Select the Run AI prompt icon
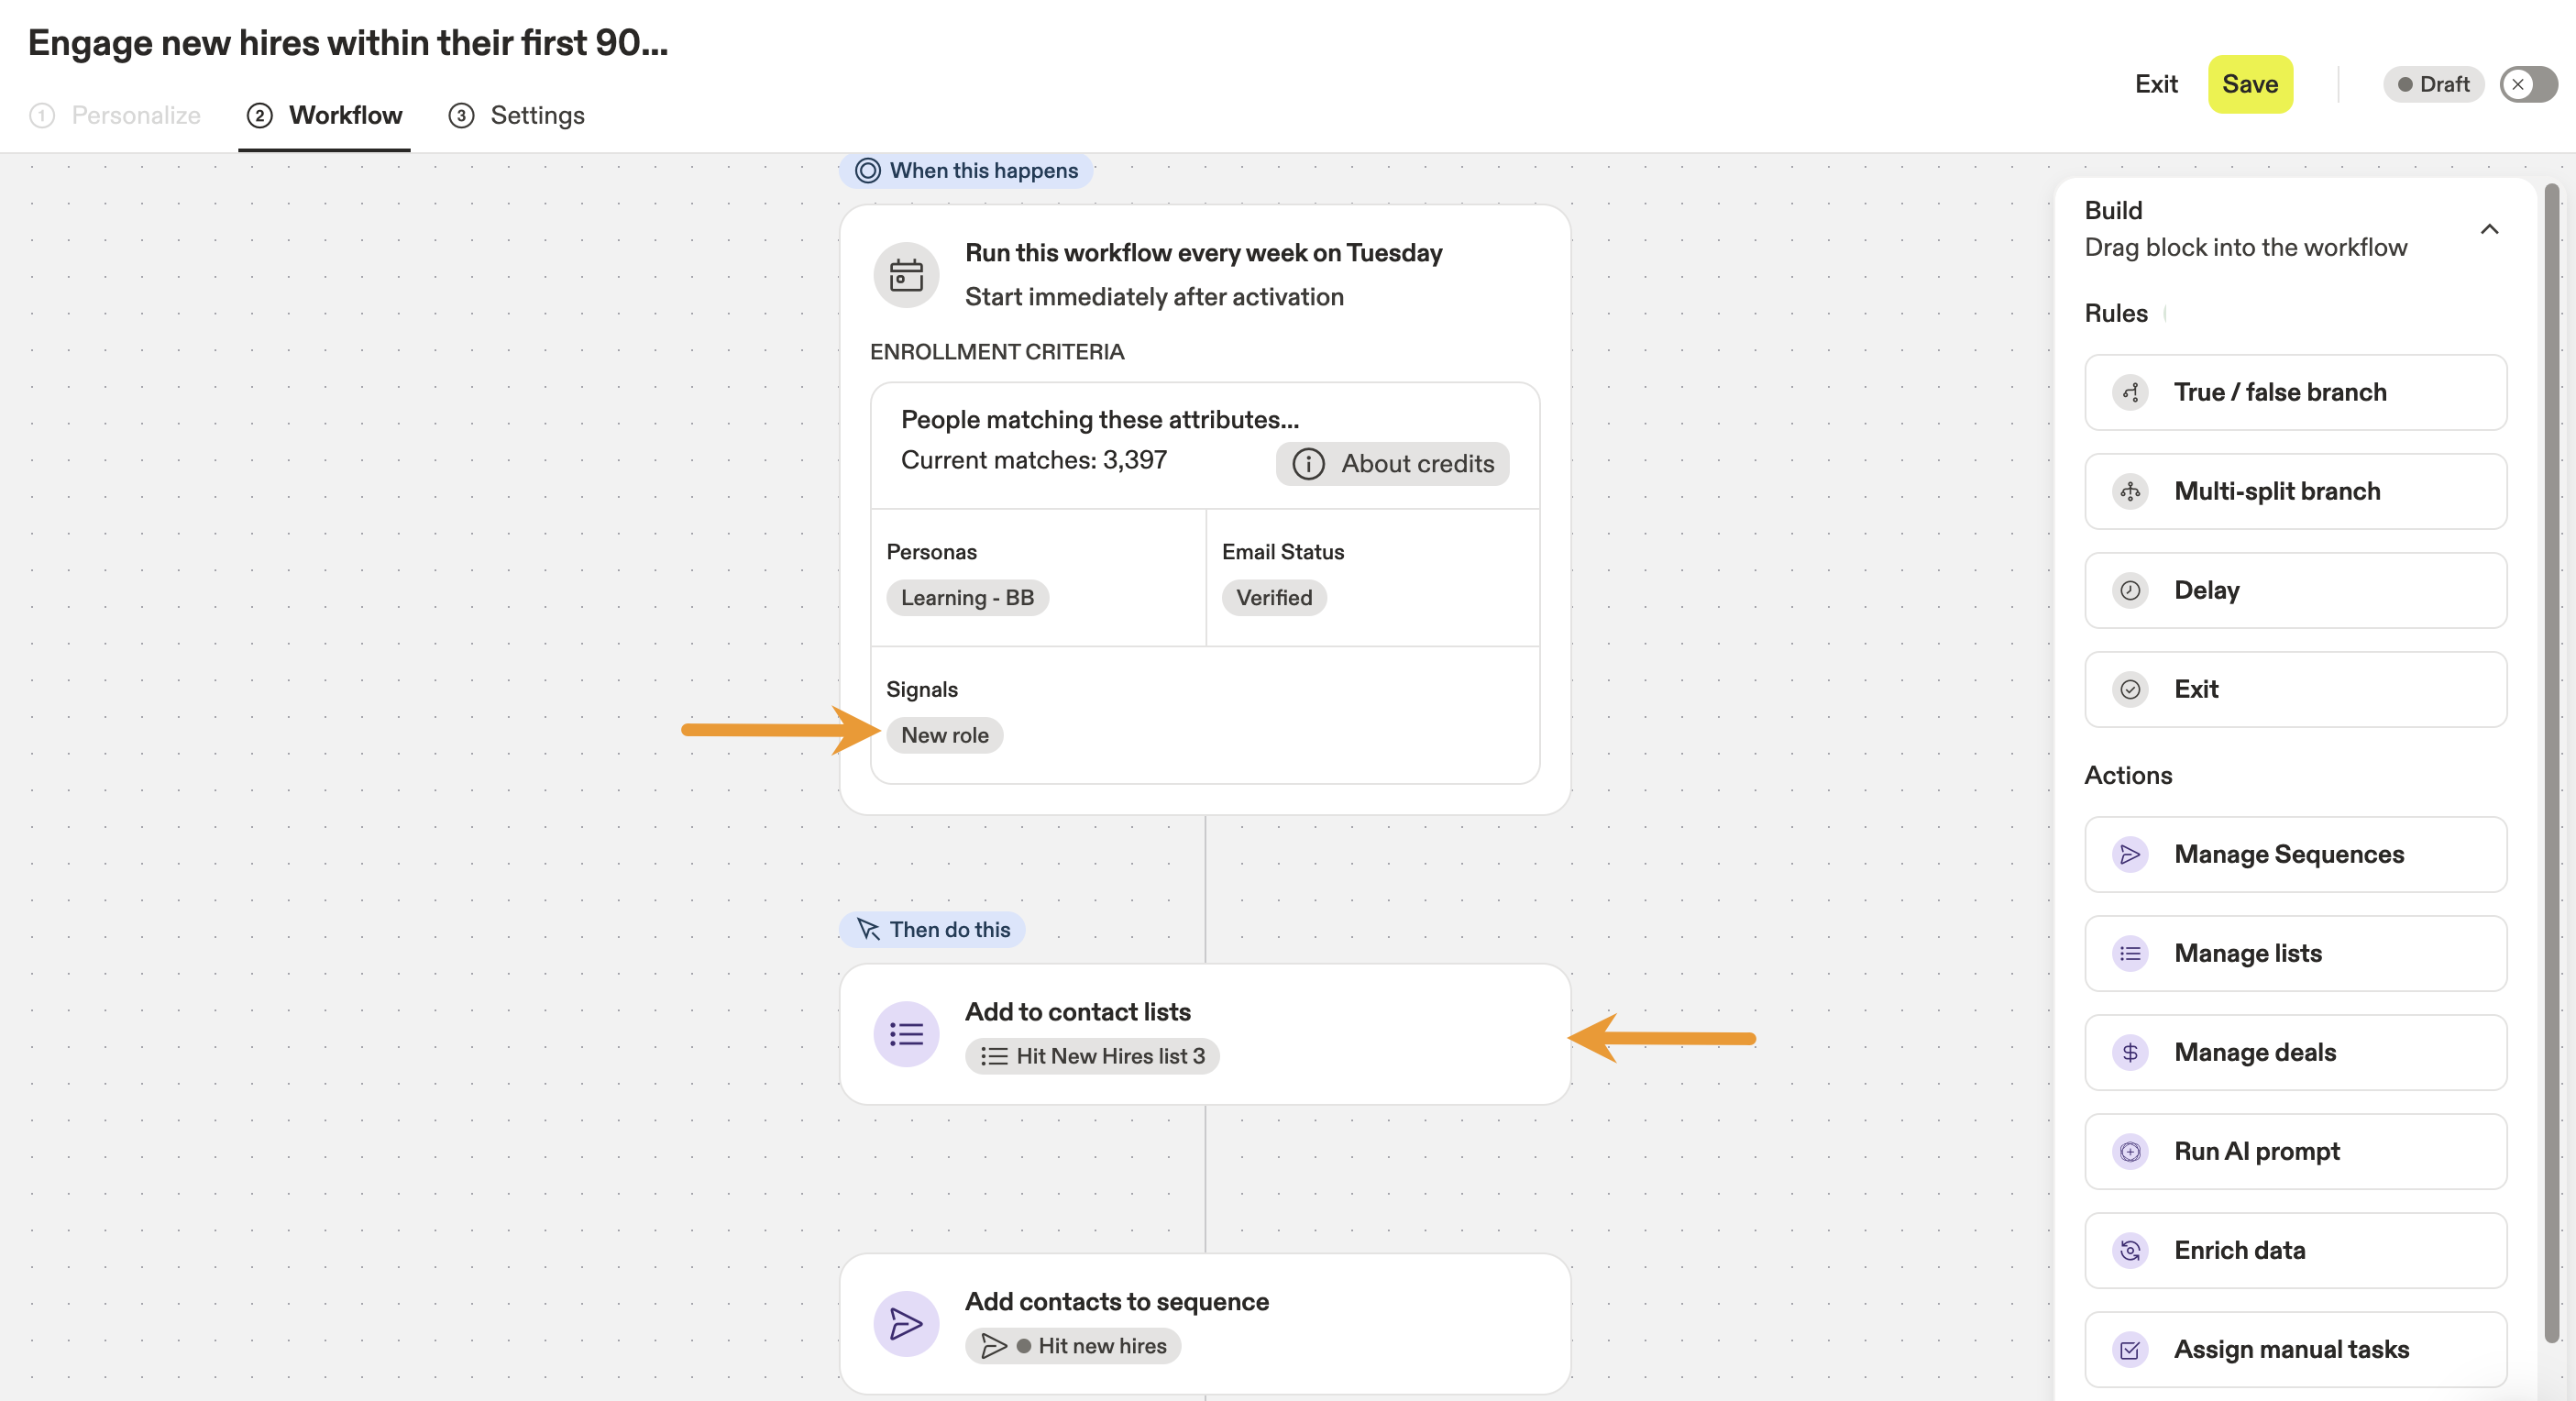Viewport: 2576px width, 1401px height. point(2130,1151)
